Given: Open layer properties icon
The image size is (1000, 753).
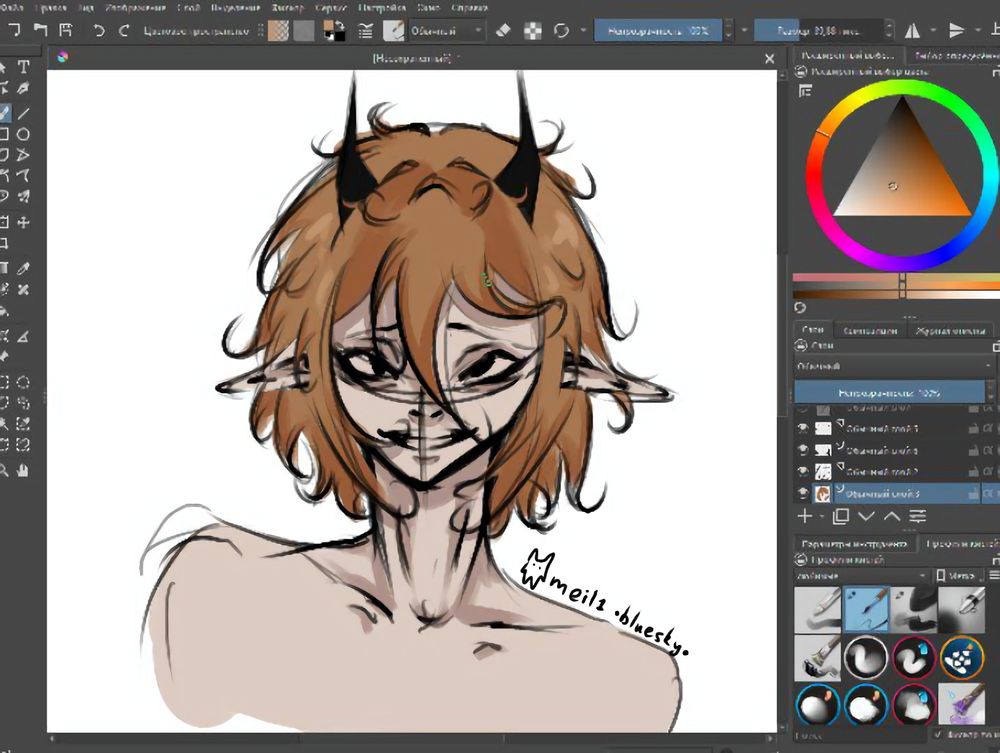Looking at the screenshot, I should click(x=918, y=516).
